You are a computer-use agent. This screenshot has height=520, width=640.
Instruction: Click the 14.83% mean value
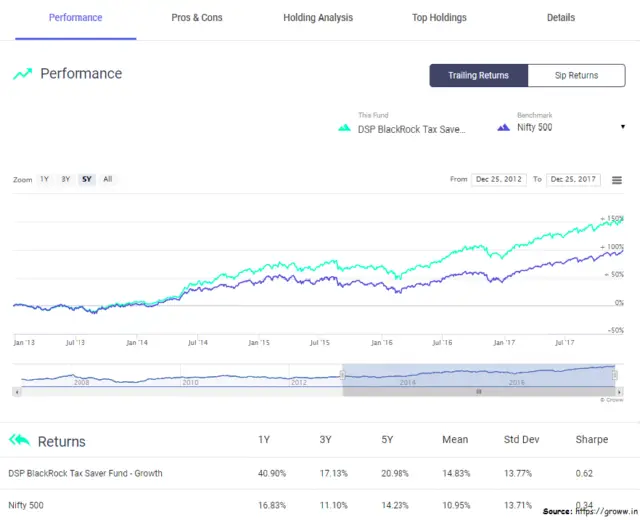tap(456, 473)
